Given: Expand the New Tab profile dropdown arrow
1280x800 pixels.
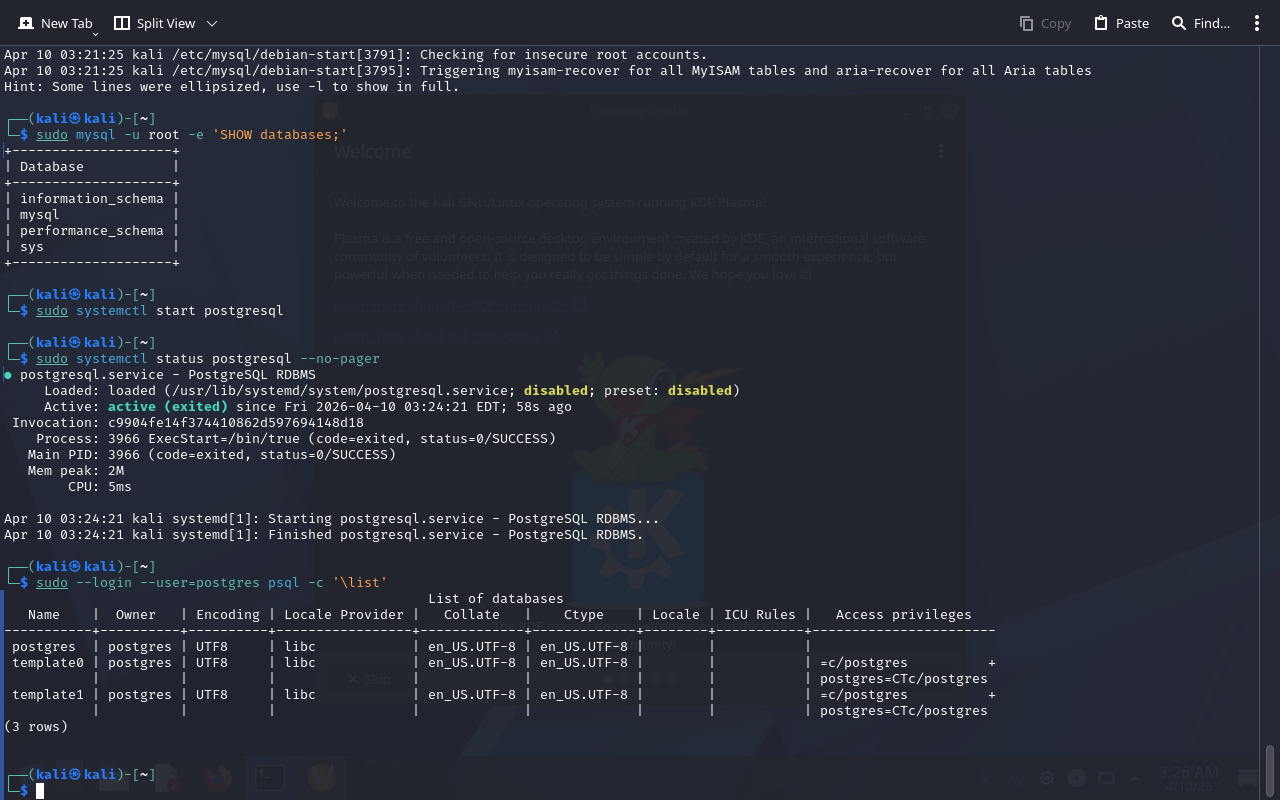Looking at the screenshot, I should pyautogui.click(x=95, y=35).
